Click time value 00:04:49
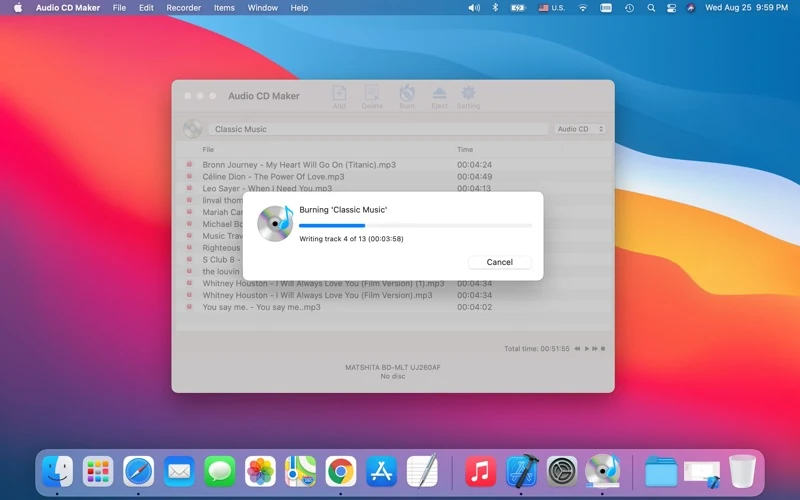Image resolution: width=800 pixels, height=500 pixels. pos(474,177)
